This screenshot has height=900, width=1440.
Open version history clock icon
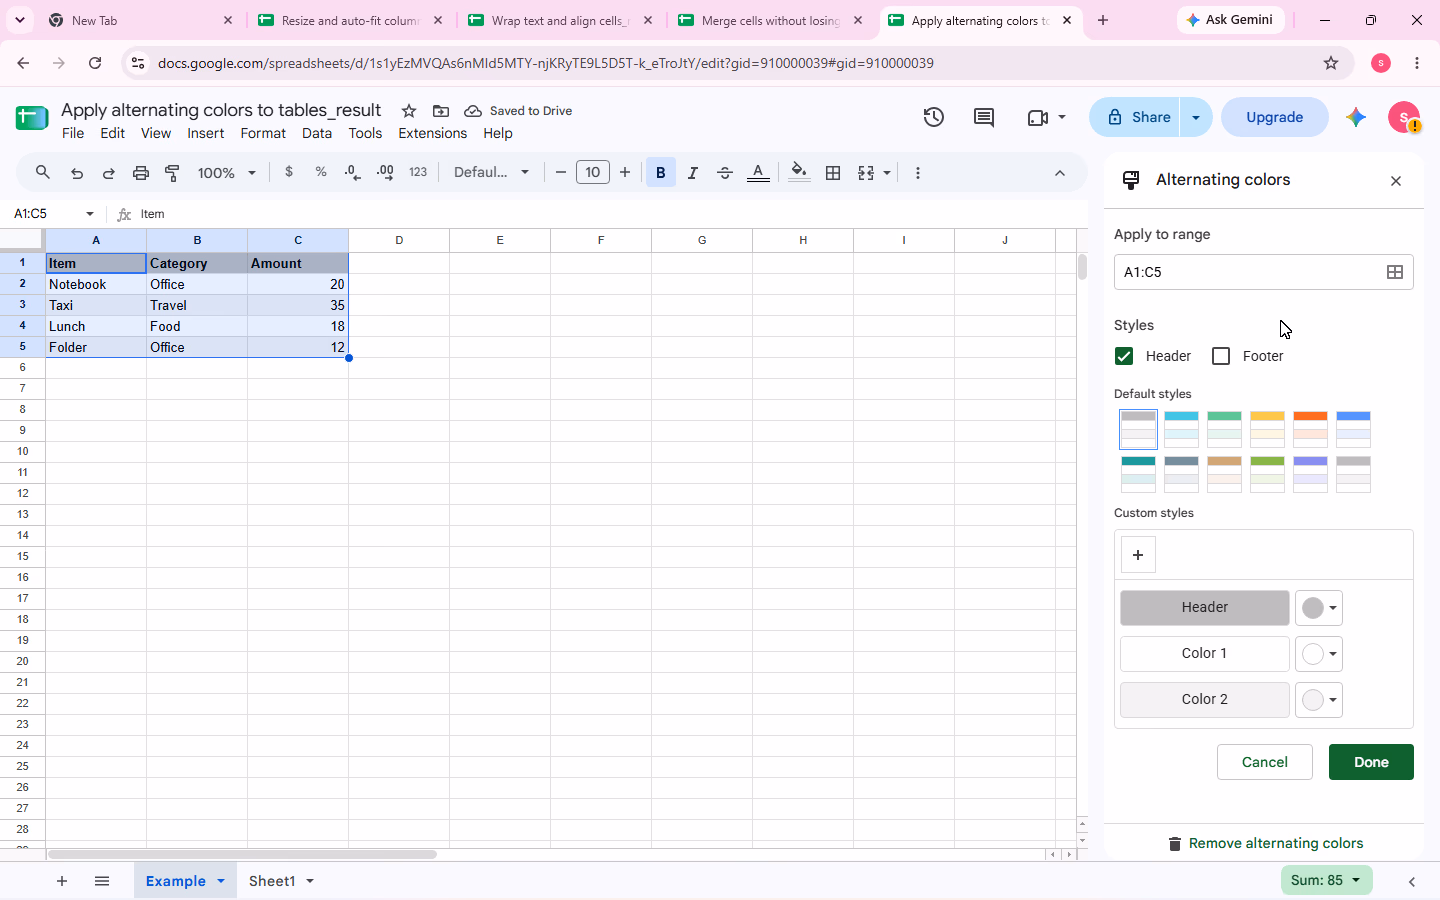point(934,117)
